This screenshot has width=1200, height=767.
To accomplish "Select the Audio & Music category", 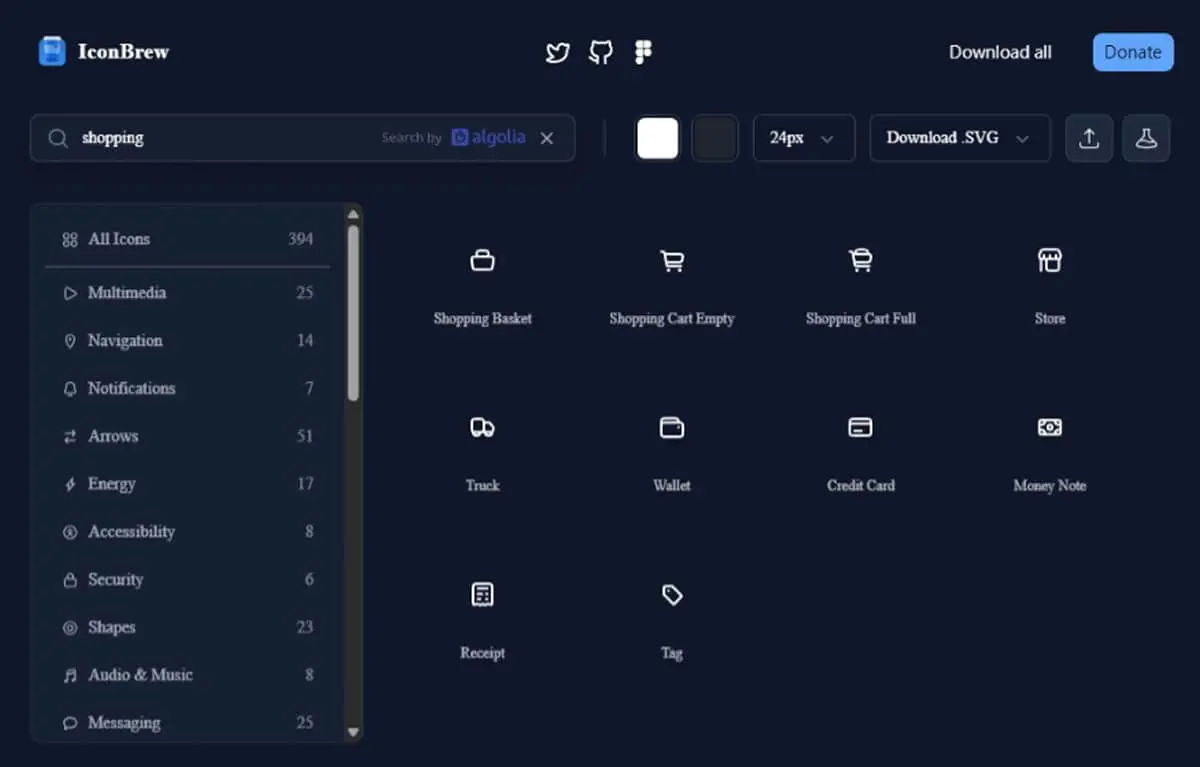I will pos(187,675).
